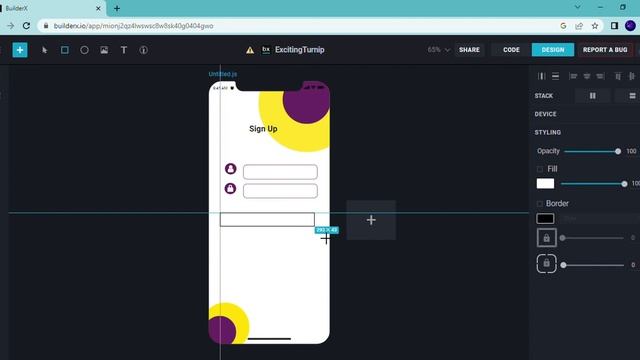Enable the Fill checkbox
The image size is (640, 360).
pos(540,169)
